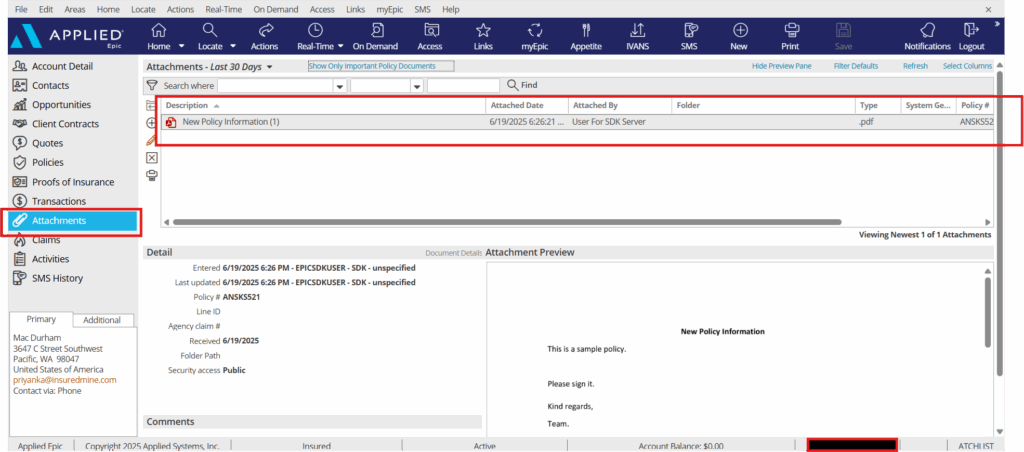Image resolution: width=1024 pixels, height=452 pixels.
Task: Switch to the Primary contact tab
Action: [40, 319]
